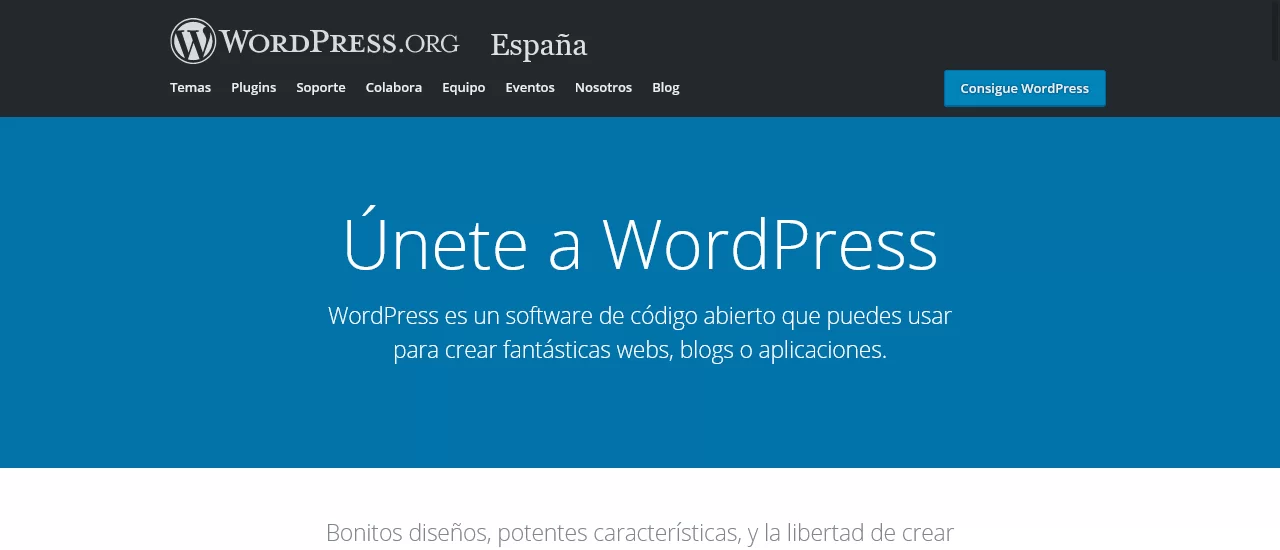This screenshot has height=550, width=1280.
Task: Go to the Plugins menu item
Action: pyautogui.click(x=253, y=87)
